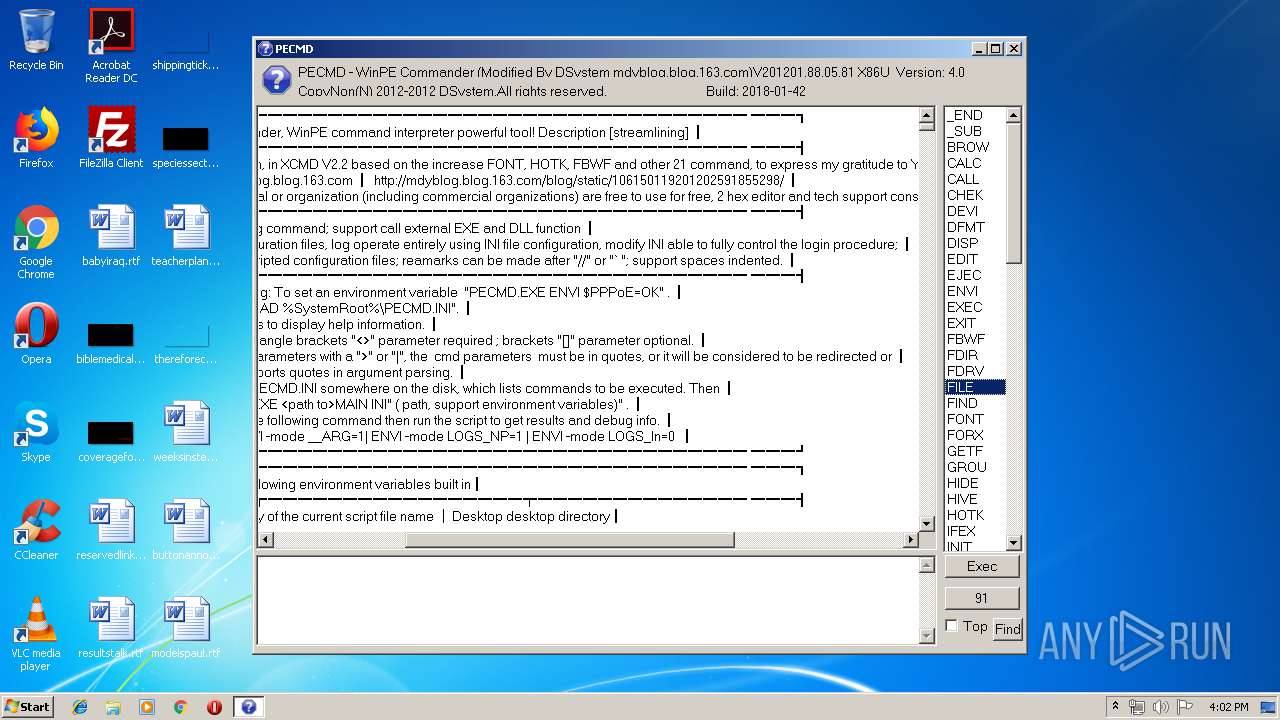Image resolution: width=1280 pixels, height=720 pixels.
Task: Open FileZilla Client desktop shortcut
Action: point(111,138)
